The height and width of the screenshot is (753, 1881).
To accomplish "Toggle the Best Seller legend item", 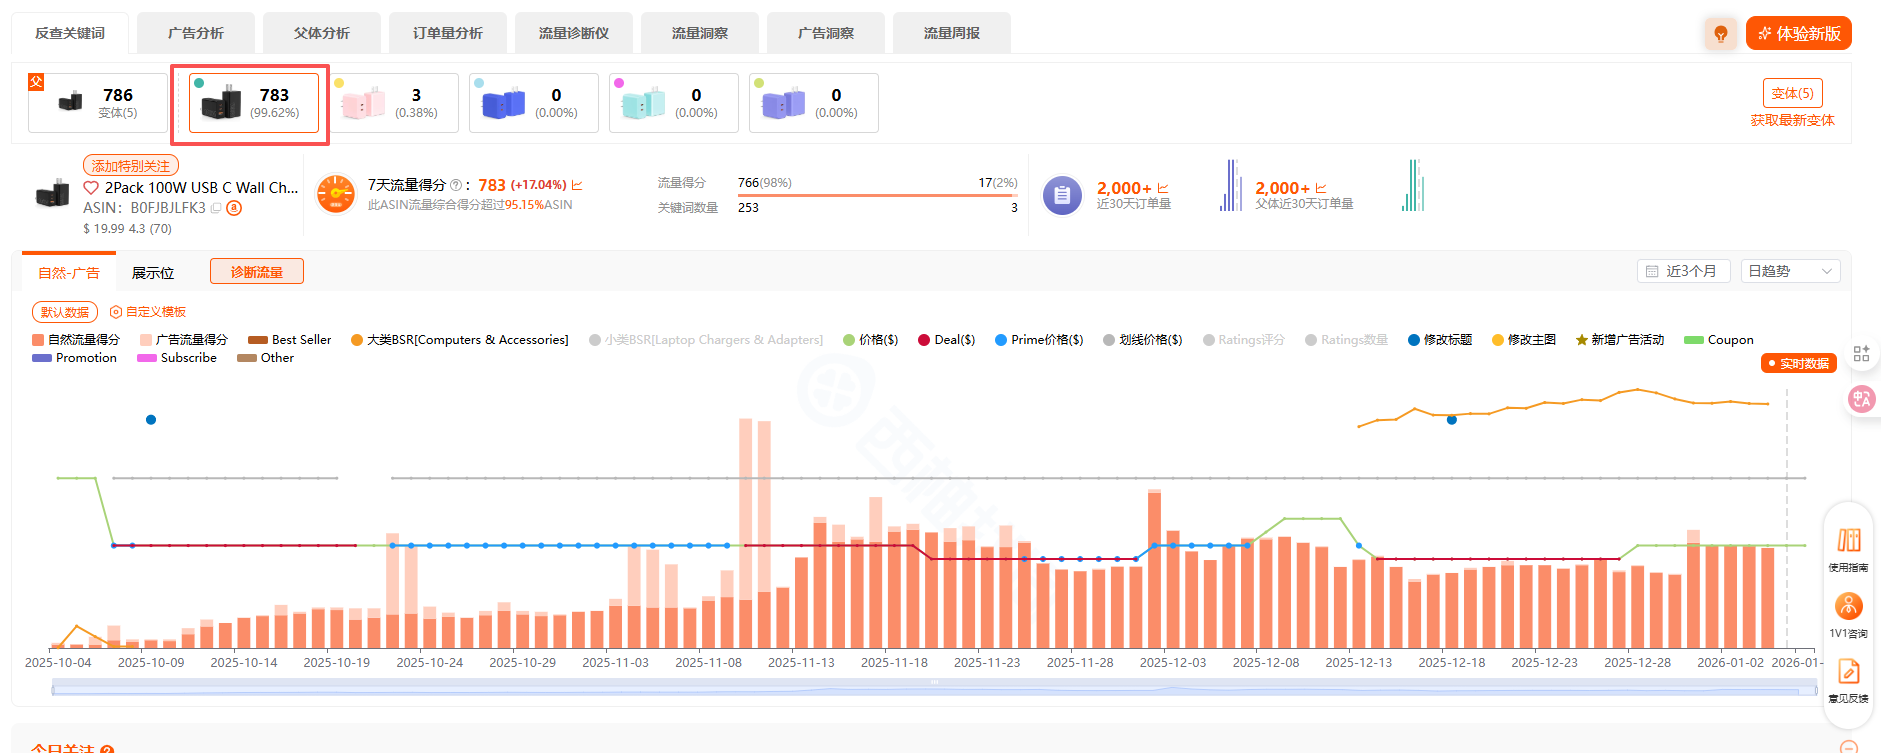I will point(290,340).
